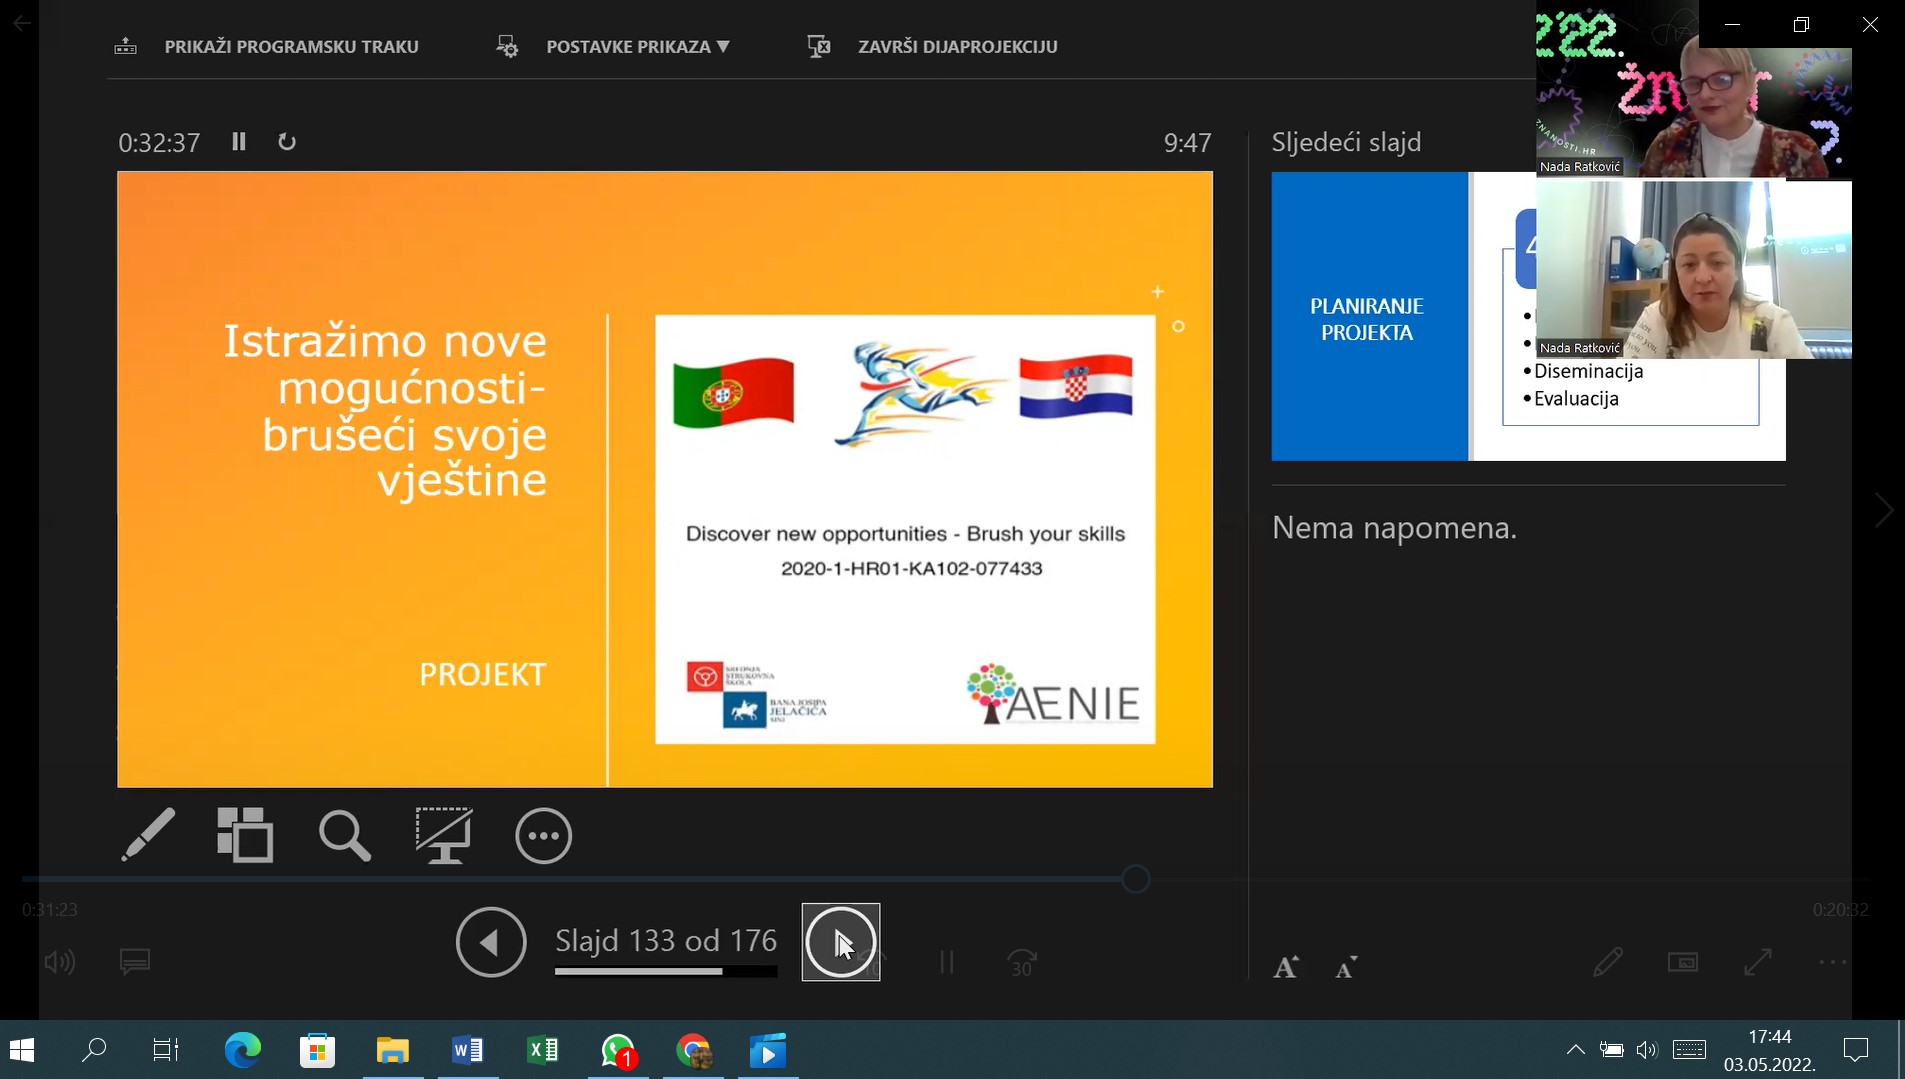Screen dimensions: 1905x1079
Task: Go to the previous slide arrow
Action: click(491, 942)
